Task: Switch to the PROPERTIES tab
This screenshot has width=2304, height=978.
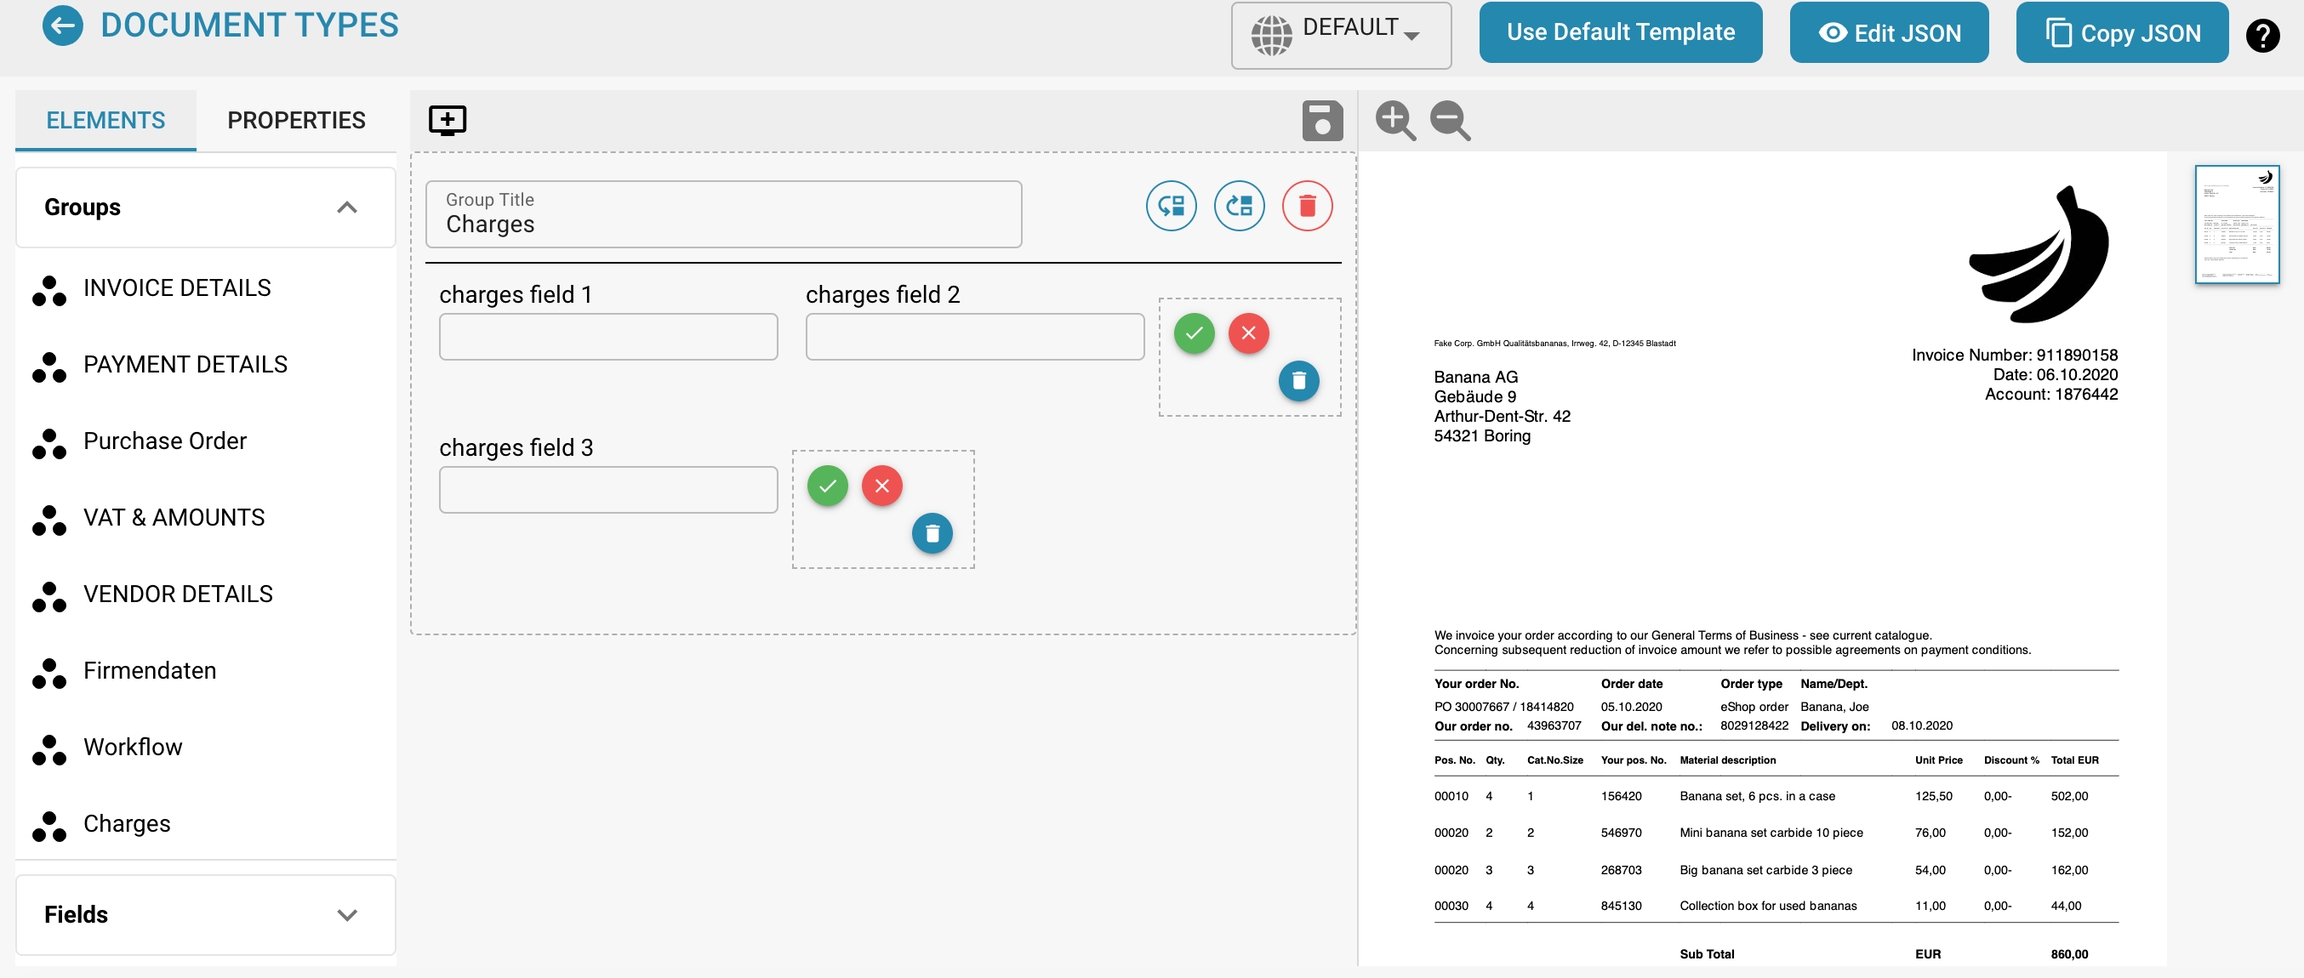Action: (x=296, y=120)
